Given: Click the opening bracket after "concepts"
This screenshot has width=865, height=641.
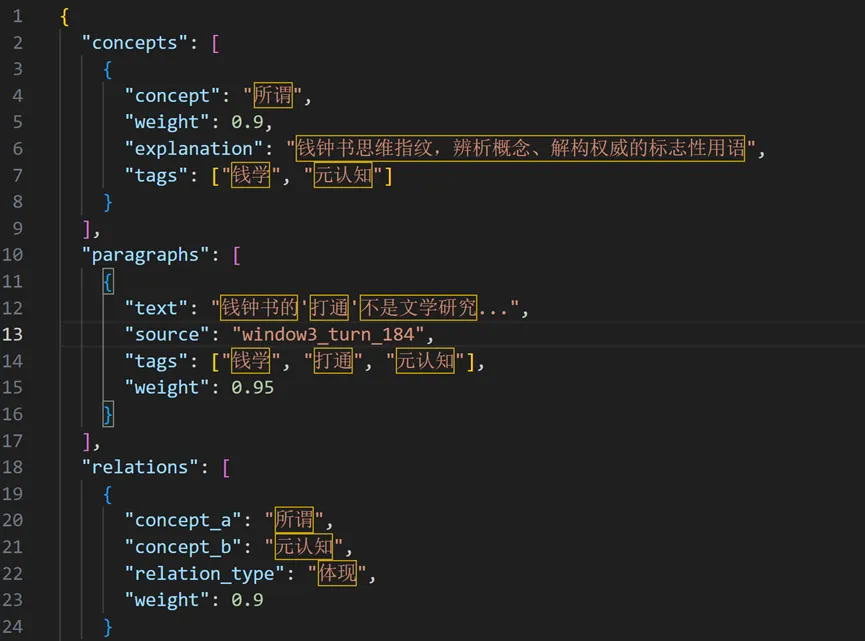Looking at the screenshot, I should click(215, 44).
